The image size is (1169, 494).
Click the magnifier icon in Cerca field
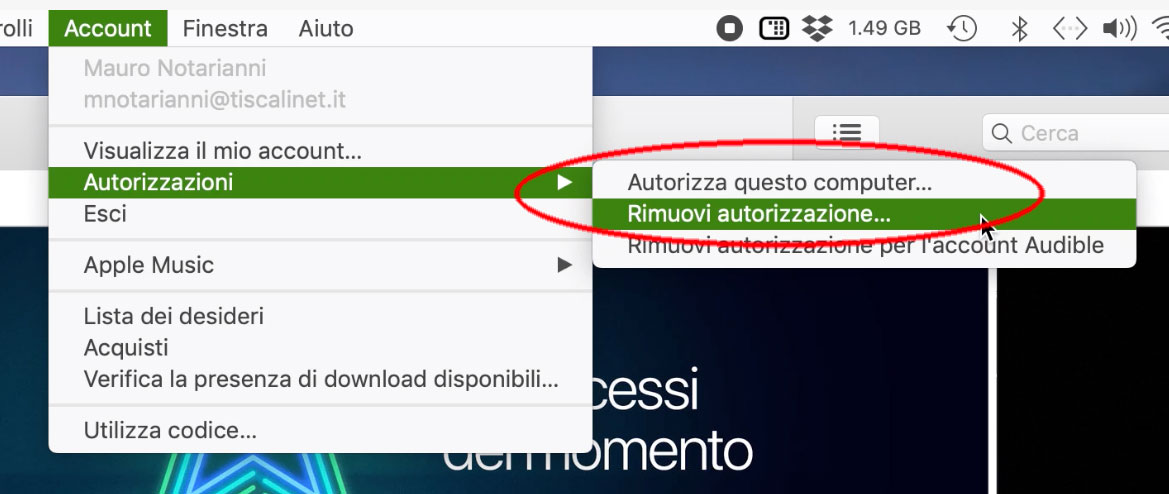point(1003,134)
